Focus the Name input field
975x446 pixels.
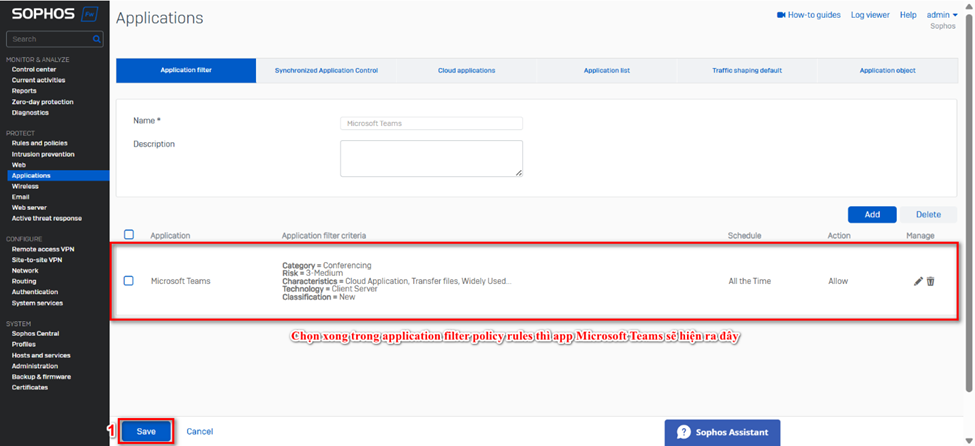431,124
